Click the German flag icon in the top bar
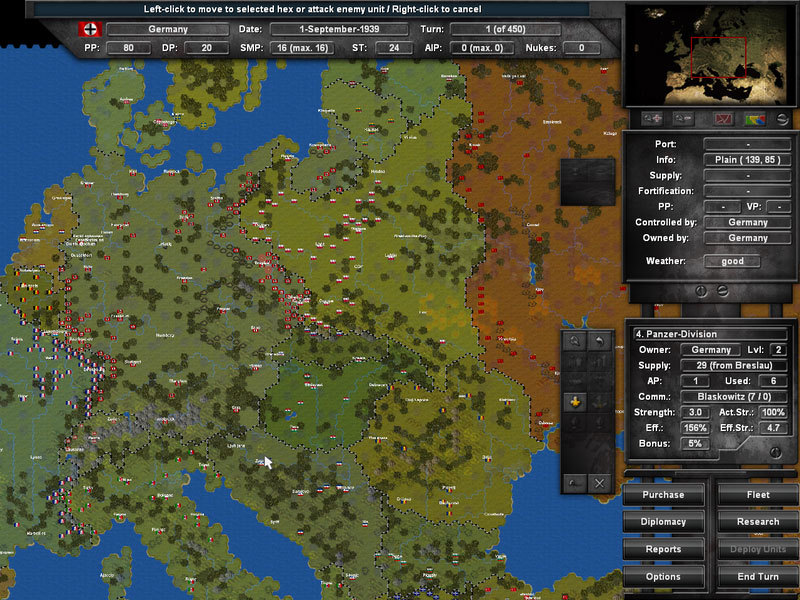This screenshot has height=600, width=800. pyautogui.click(x=90, y=29)
